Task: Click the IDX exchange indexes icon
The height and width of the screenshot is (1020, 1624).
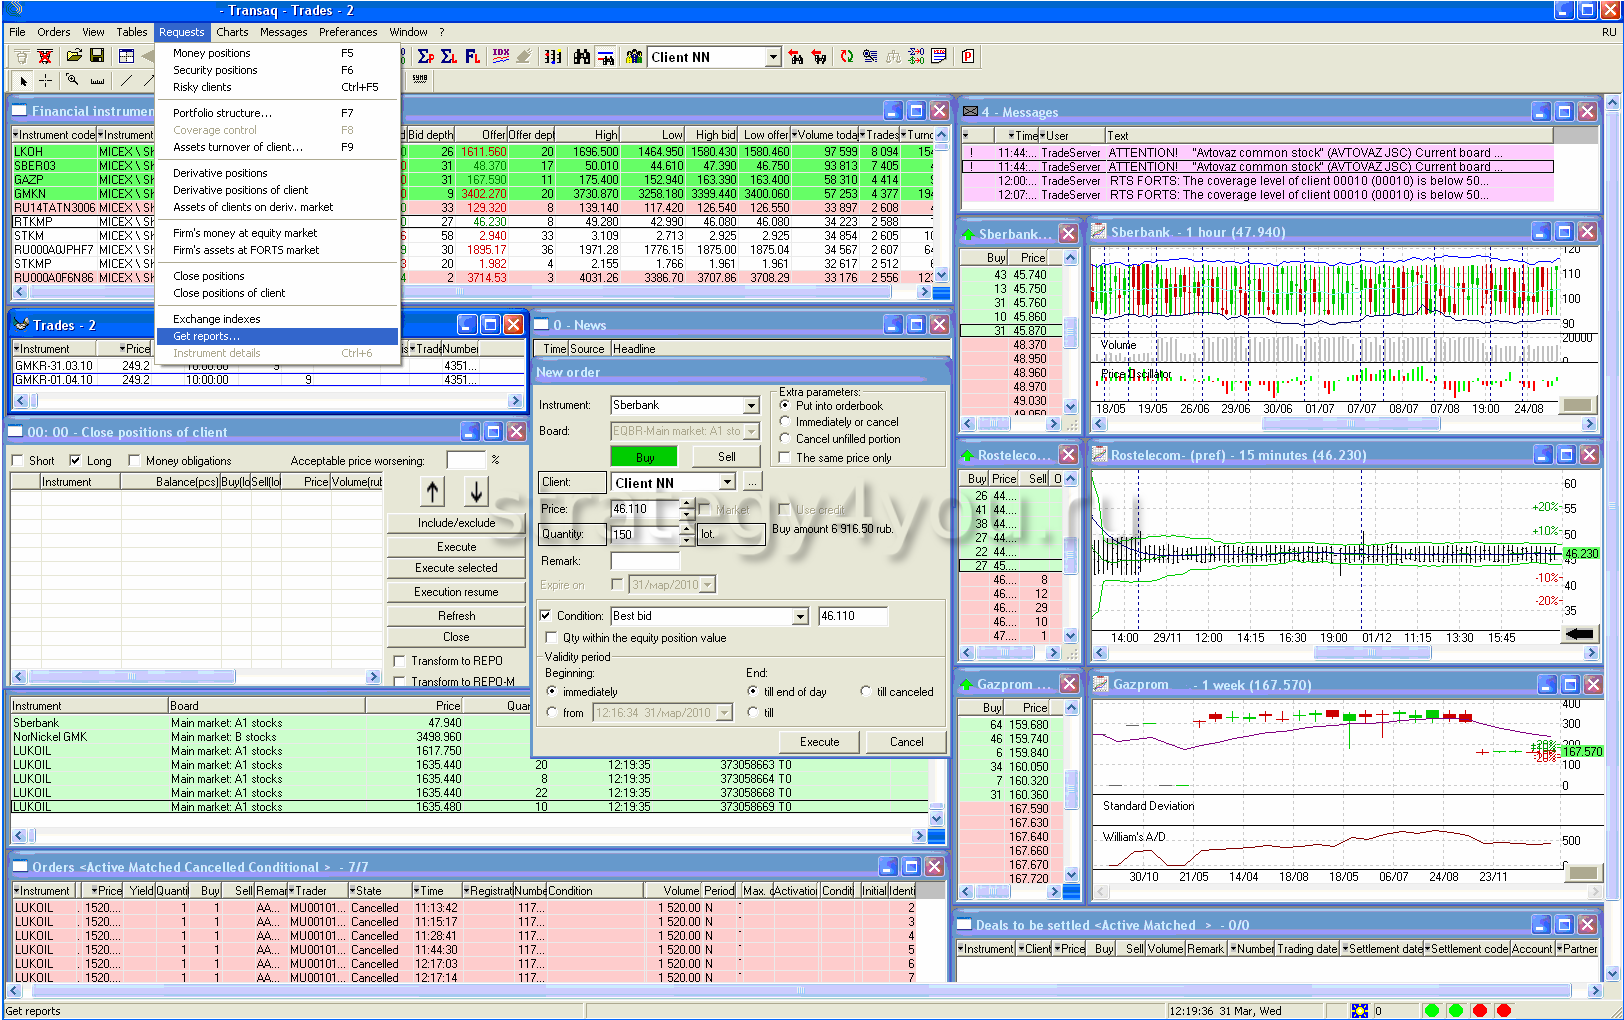Action: [x=501, y=56]
